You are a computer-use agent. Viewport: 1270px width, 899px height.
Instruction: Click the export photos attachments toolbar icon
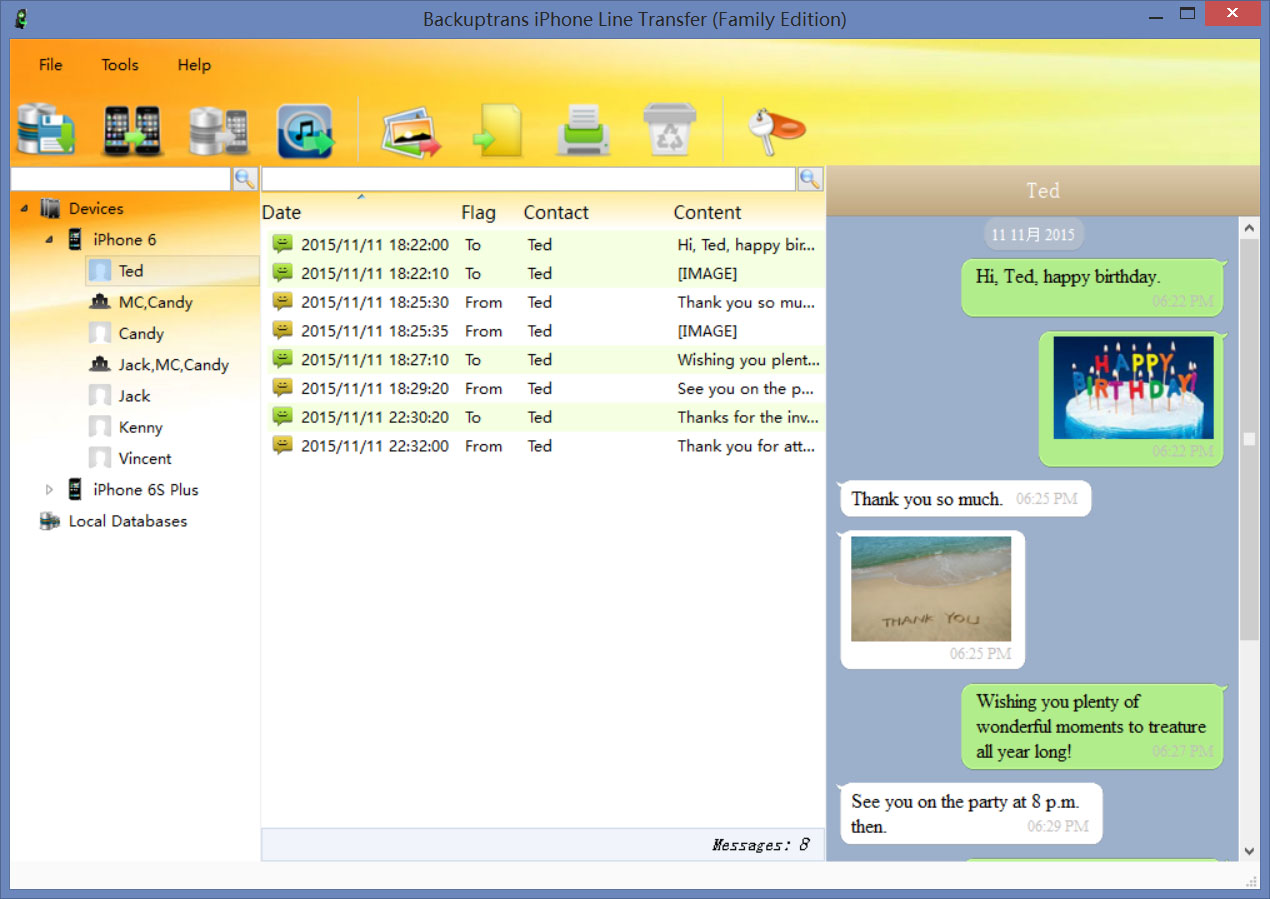(411, 133)
